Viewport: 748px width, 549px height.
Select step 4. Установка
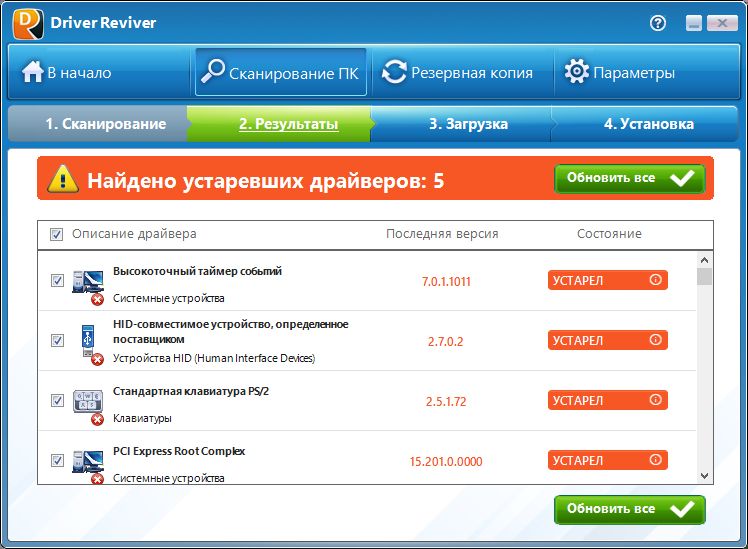pyautogui.click(x=645, y=124)
